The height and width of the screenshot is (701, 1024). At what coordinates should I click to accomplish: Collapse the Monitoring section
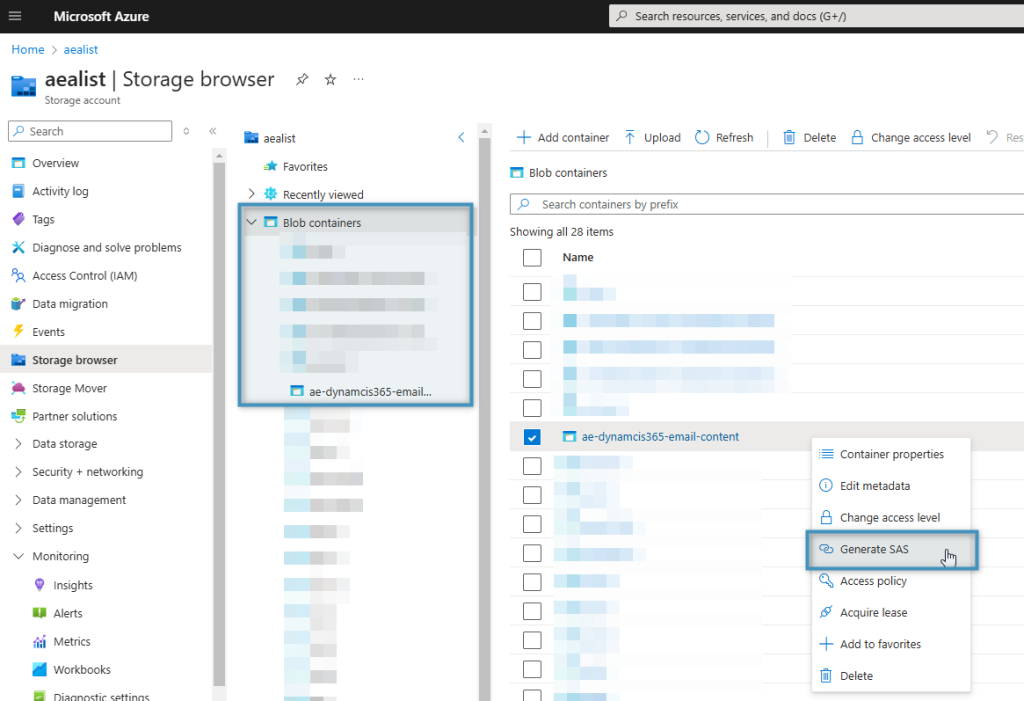click(x=18, y=556)
